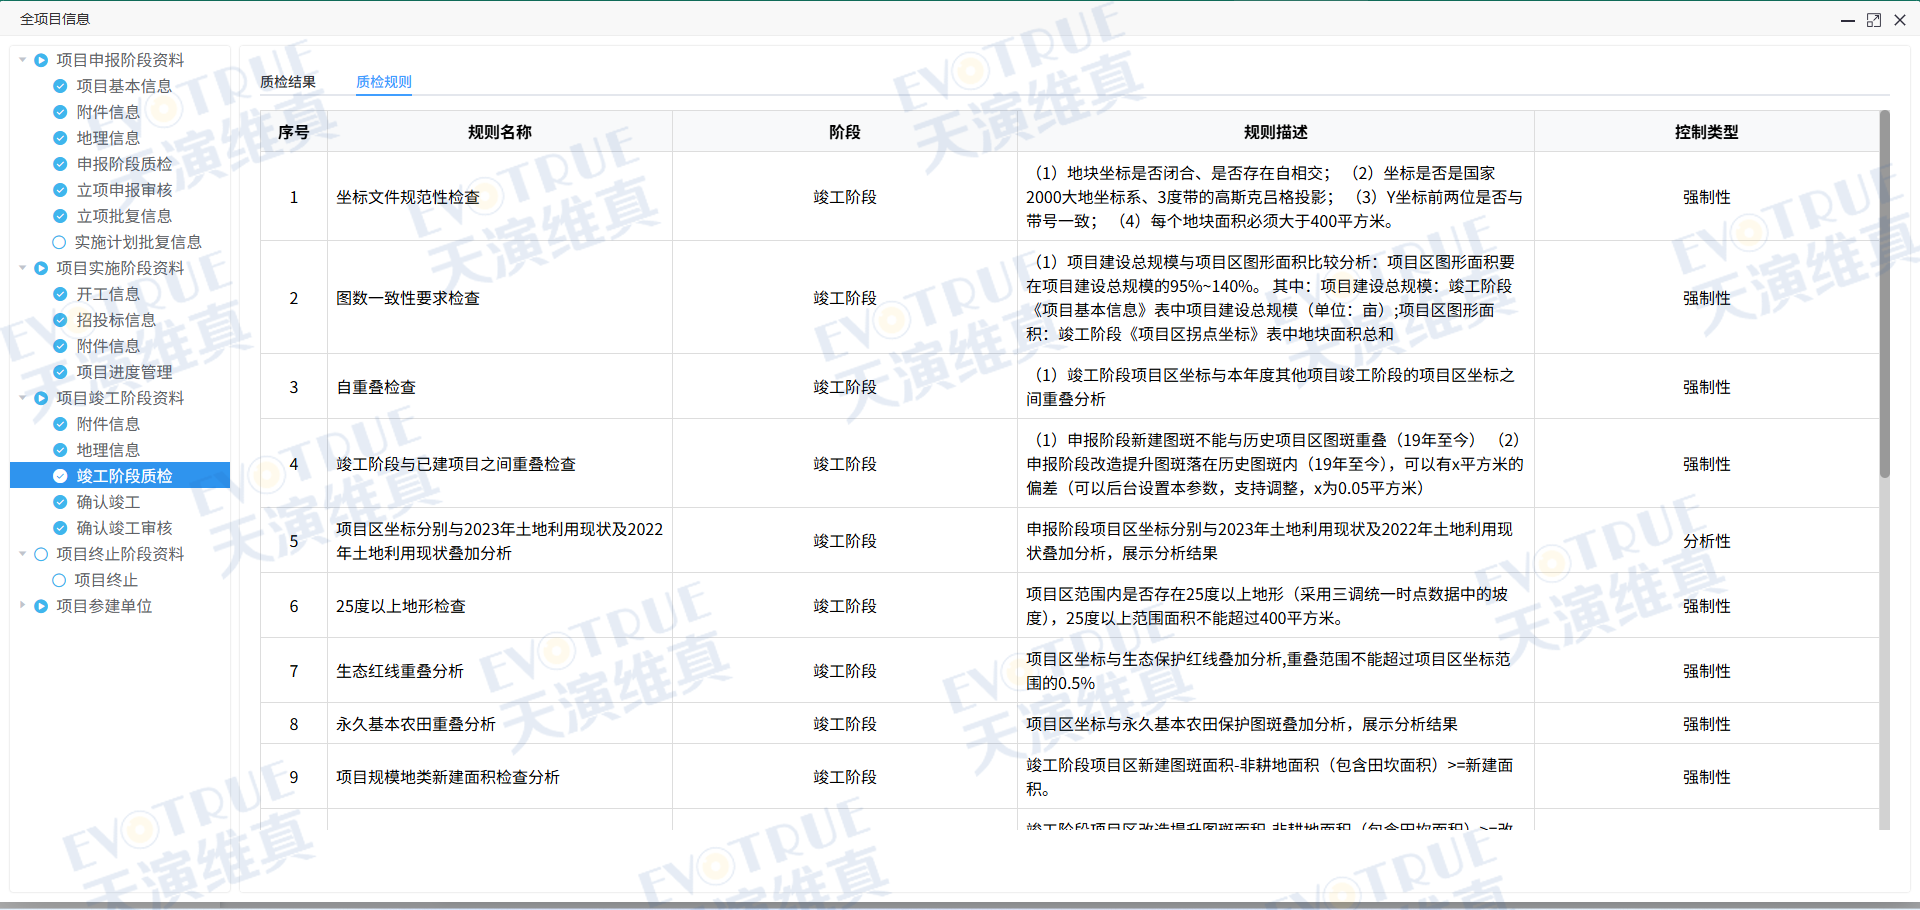Click the blue stage icon beside 项目竣工阶段资料
Viewport: 1920px width, 910px height.
[x=40, y=398]
